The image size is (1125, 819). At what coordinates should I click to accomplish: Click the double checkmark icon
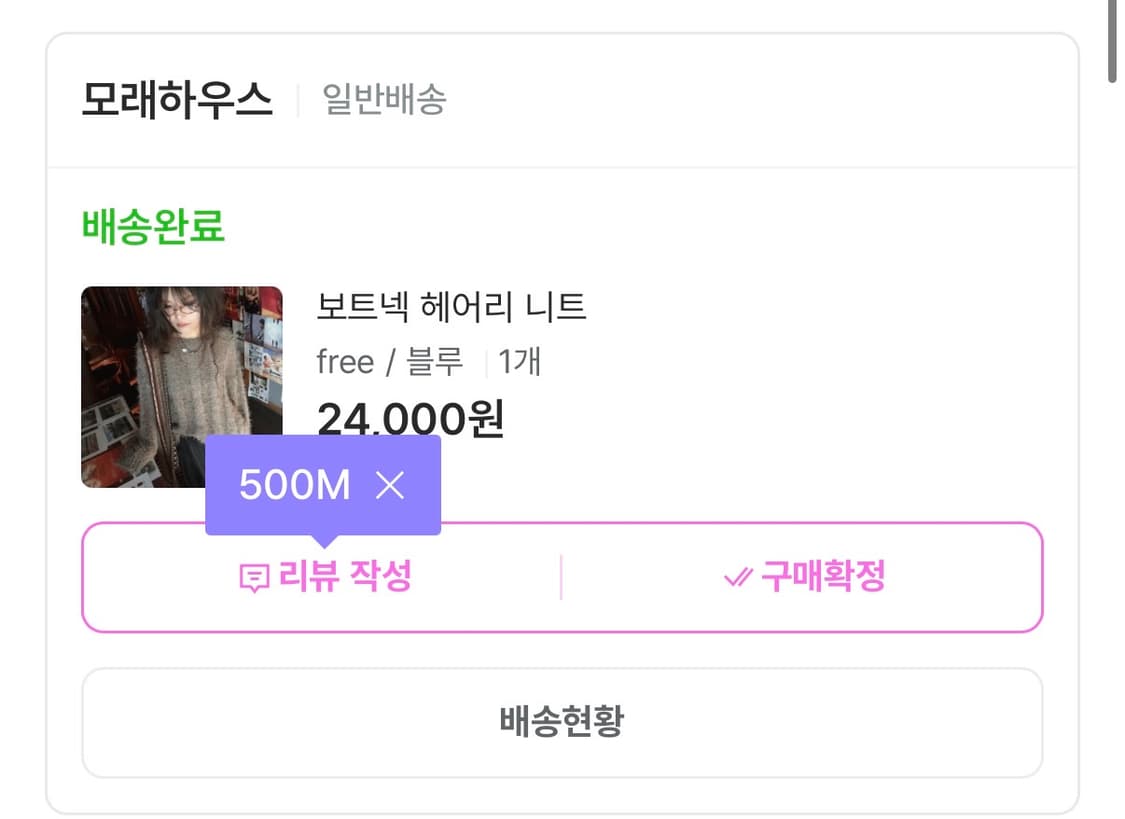coord(737,578)
